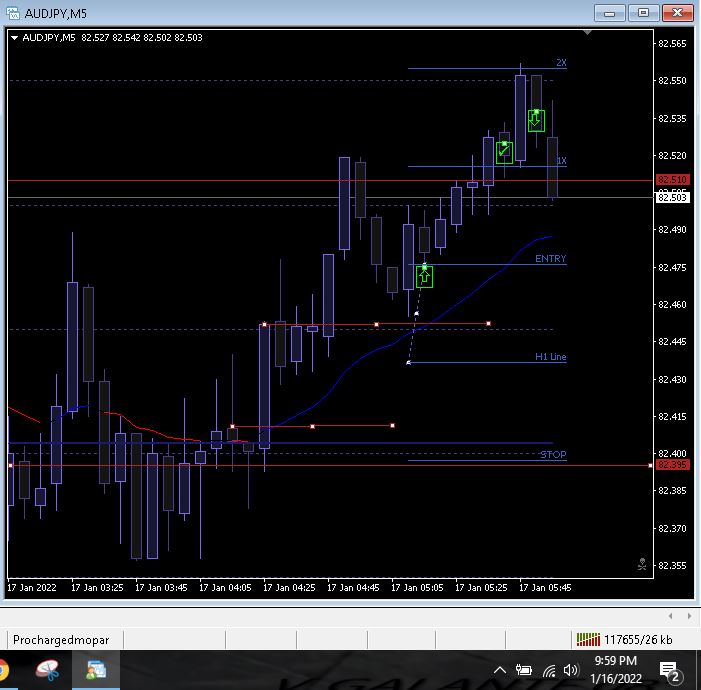Close the AUDJPY,M5 chart window
Screen dimensions: 701x690
[677, 13]
